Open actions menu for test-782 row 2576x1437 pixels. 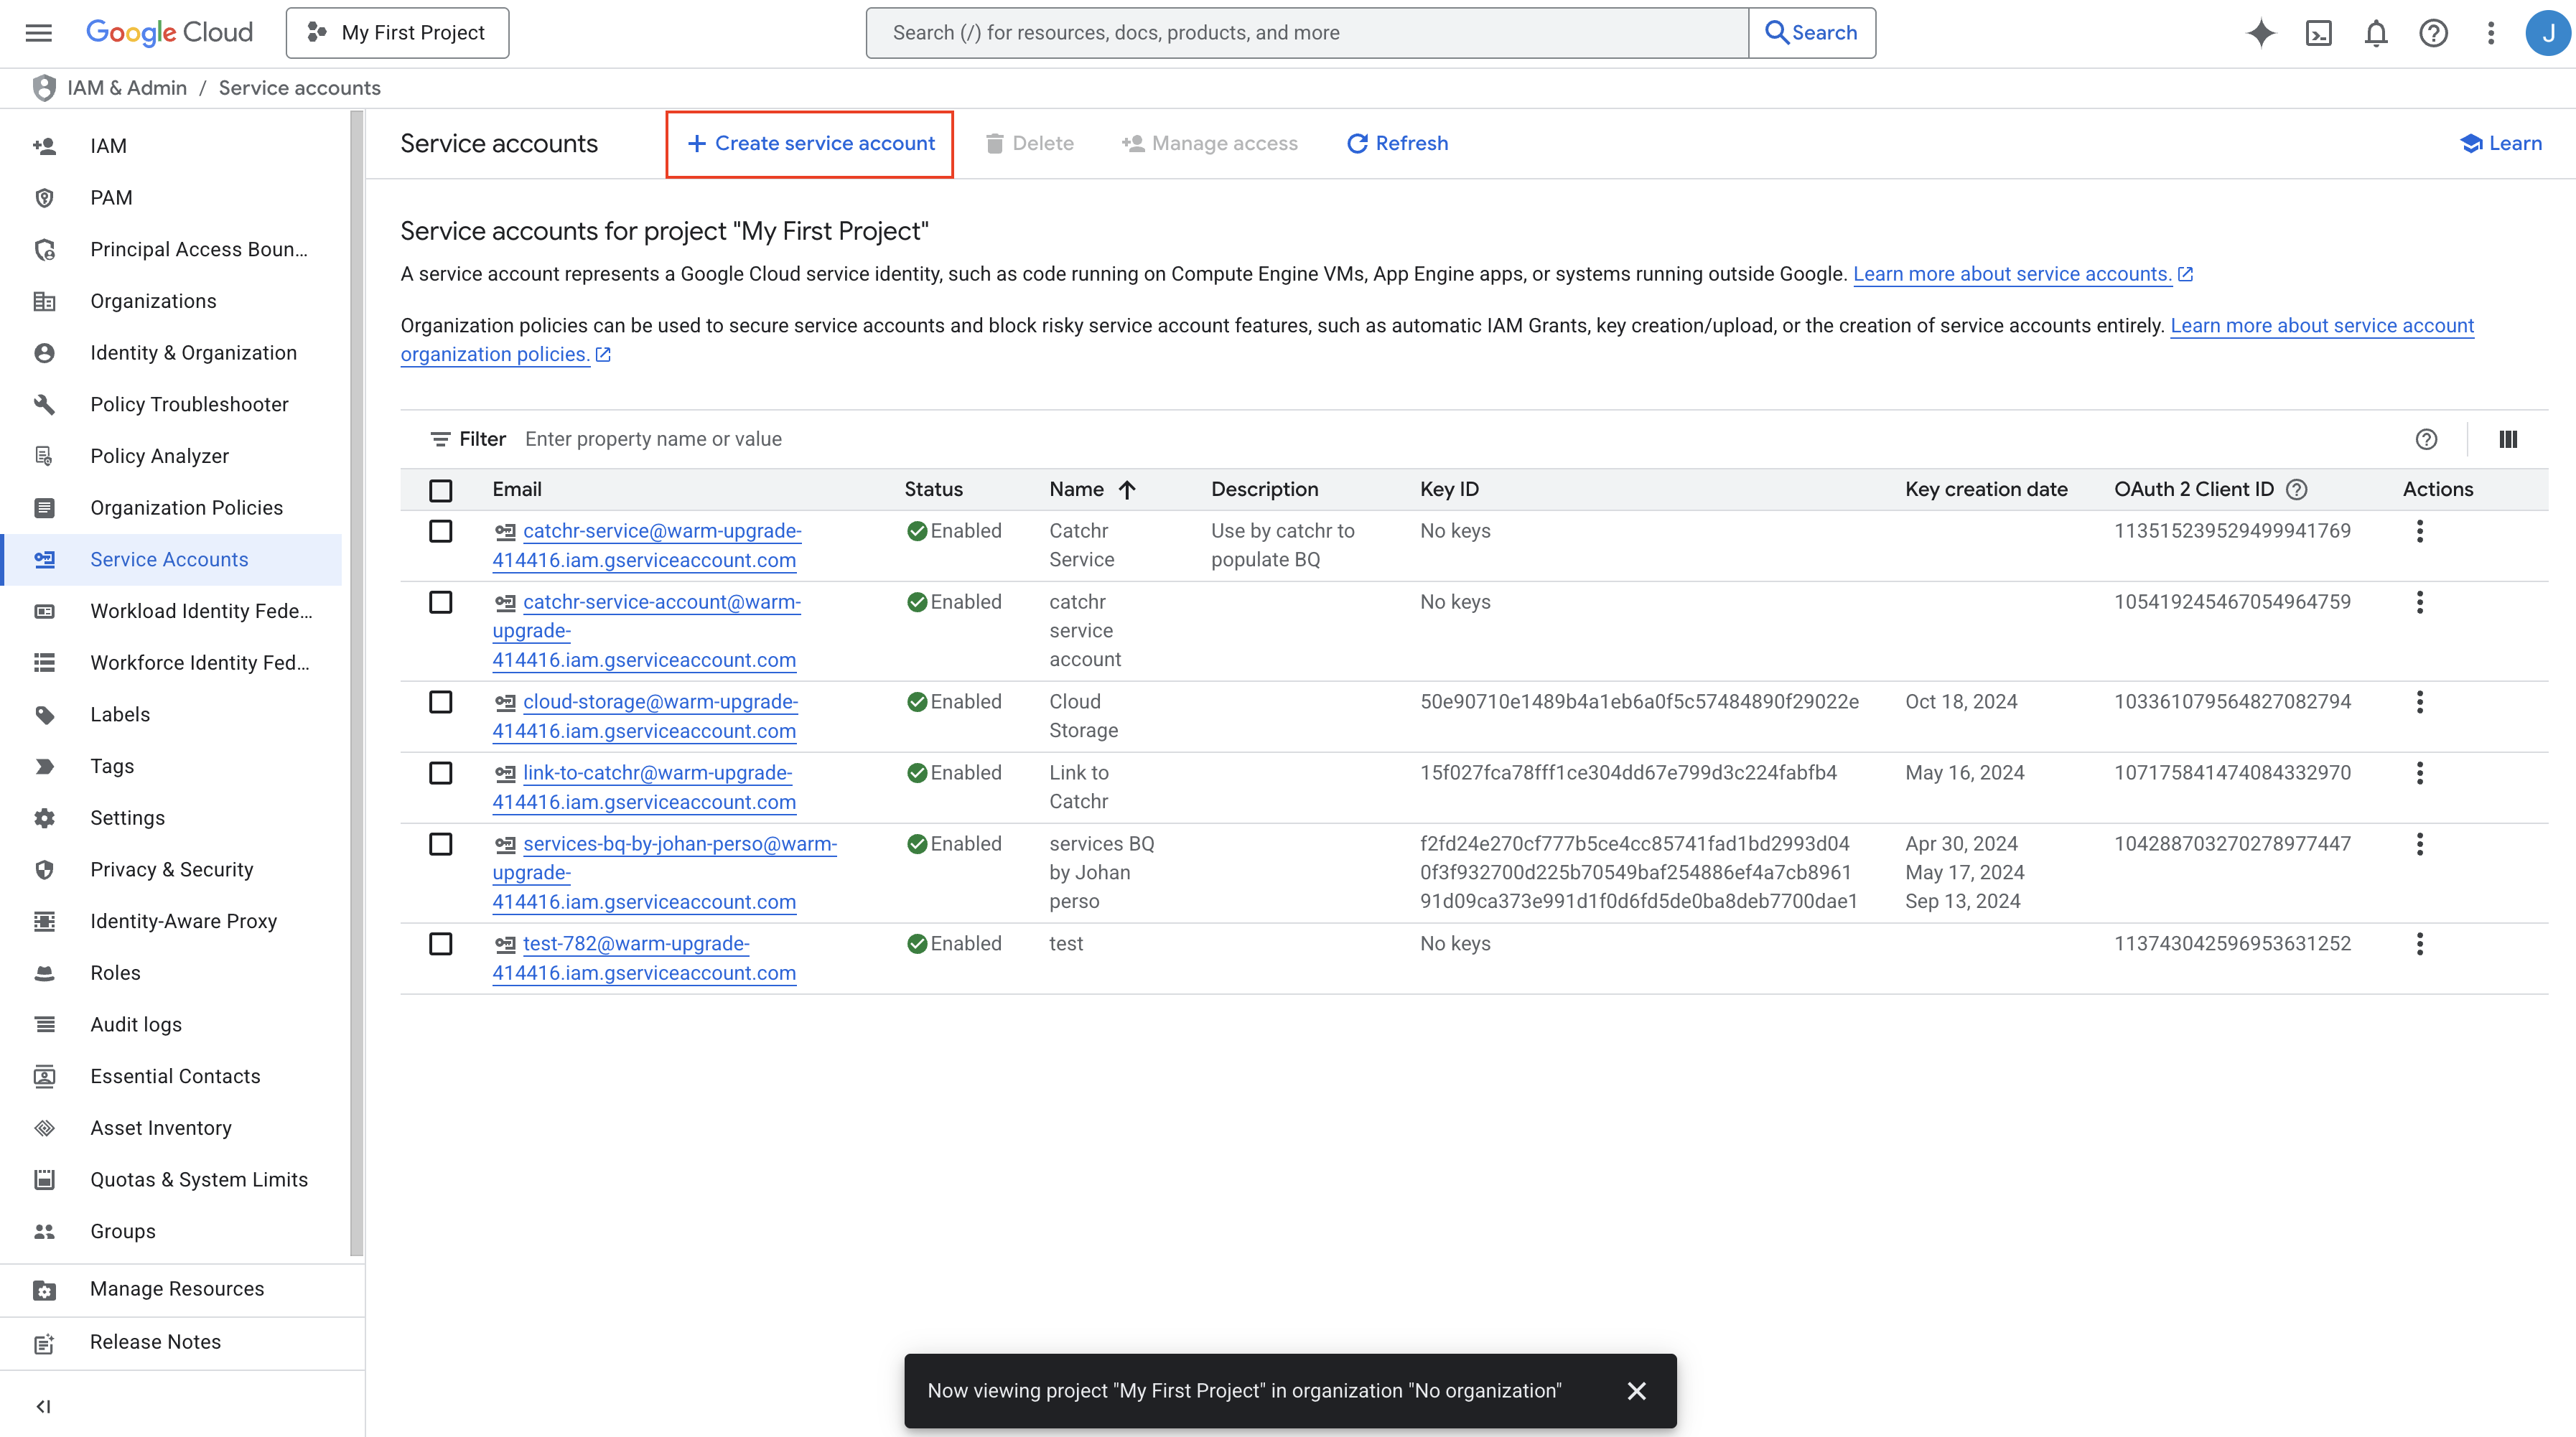tap(2419, 944)
